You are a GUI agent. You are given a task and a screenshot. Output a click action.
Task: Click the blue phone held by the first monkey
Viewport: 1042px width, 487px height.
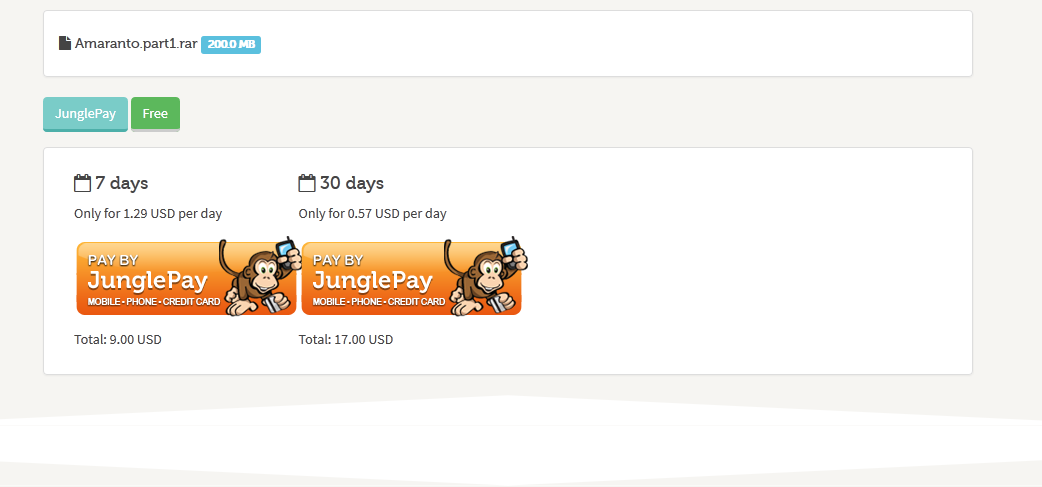286,247
